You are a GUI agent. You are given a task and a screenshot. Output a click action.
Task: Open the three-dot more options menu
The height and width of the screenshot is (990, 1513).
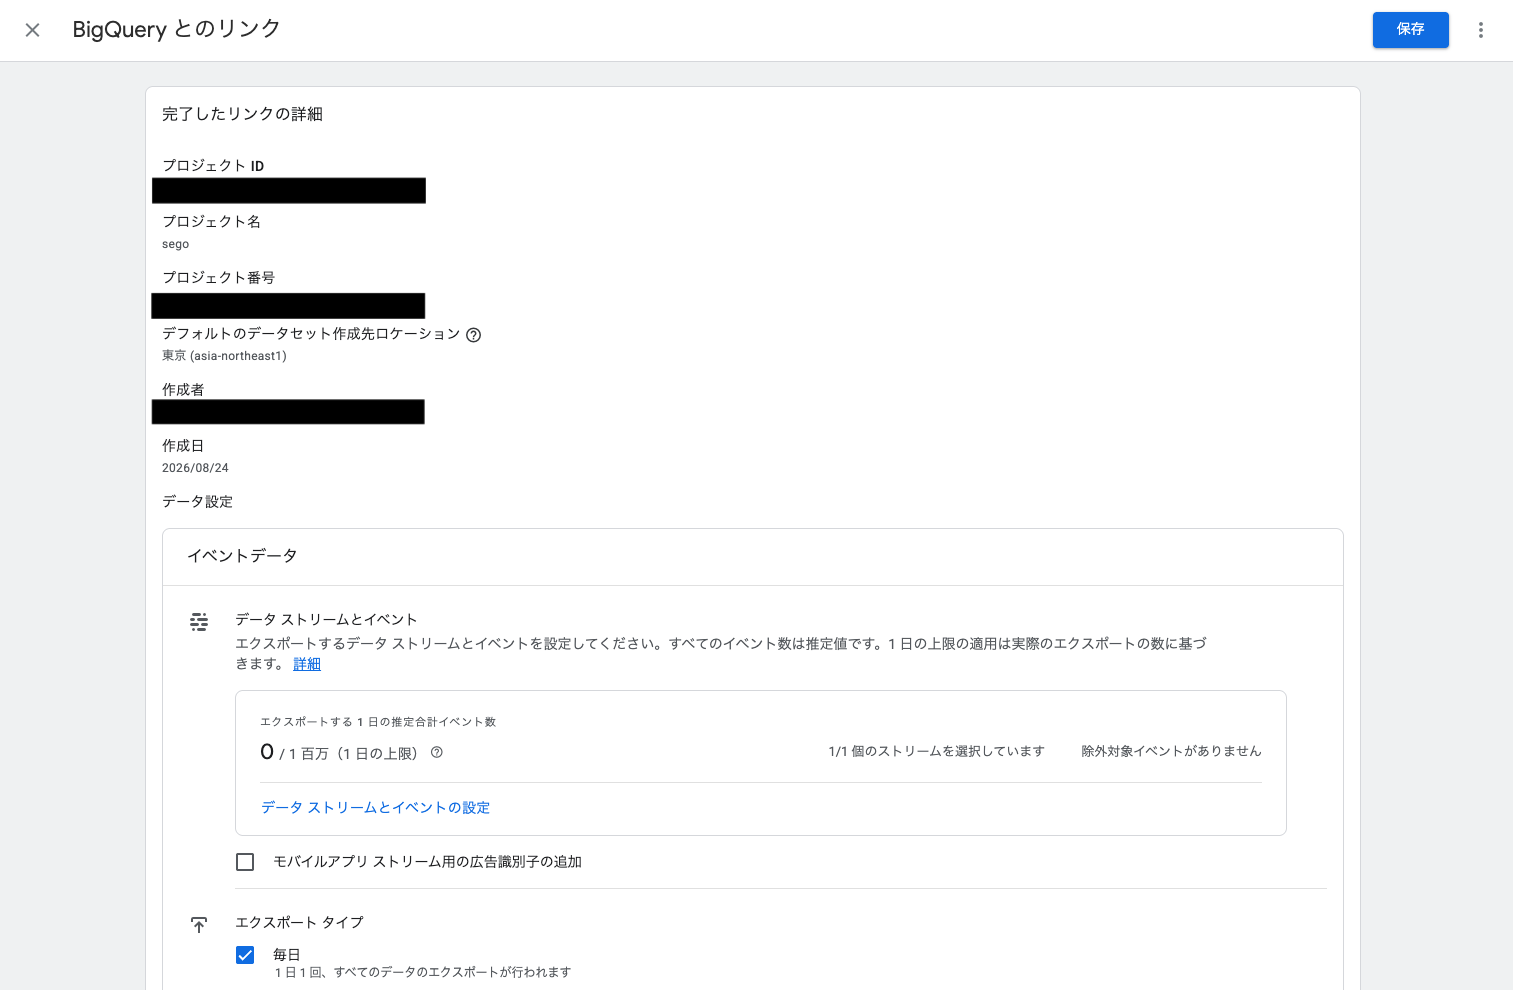(1481, 30)
